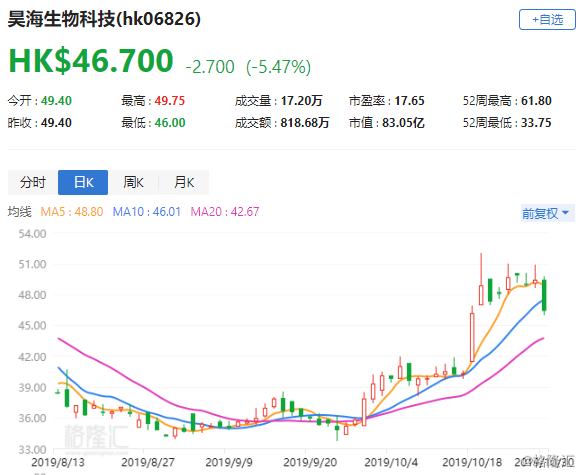Click the 36.00 y-axis price label
This screenshot has height=475, width=582.
[x=32, y=418]
